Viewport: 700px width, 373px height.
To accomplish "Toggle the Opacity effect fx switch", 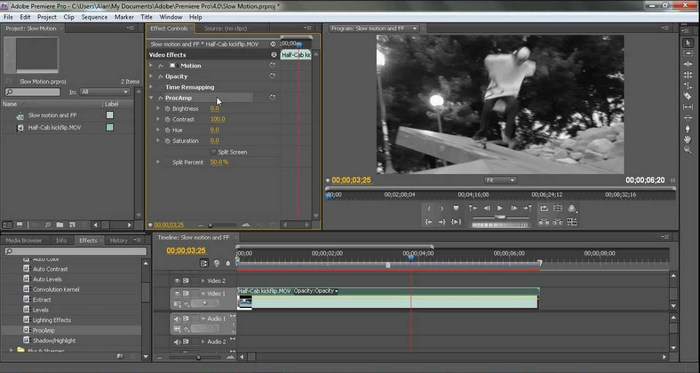I will tap(161, 76).
